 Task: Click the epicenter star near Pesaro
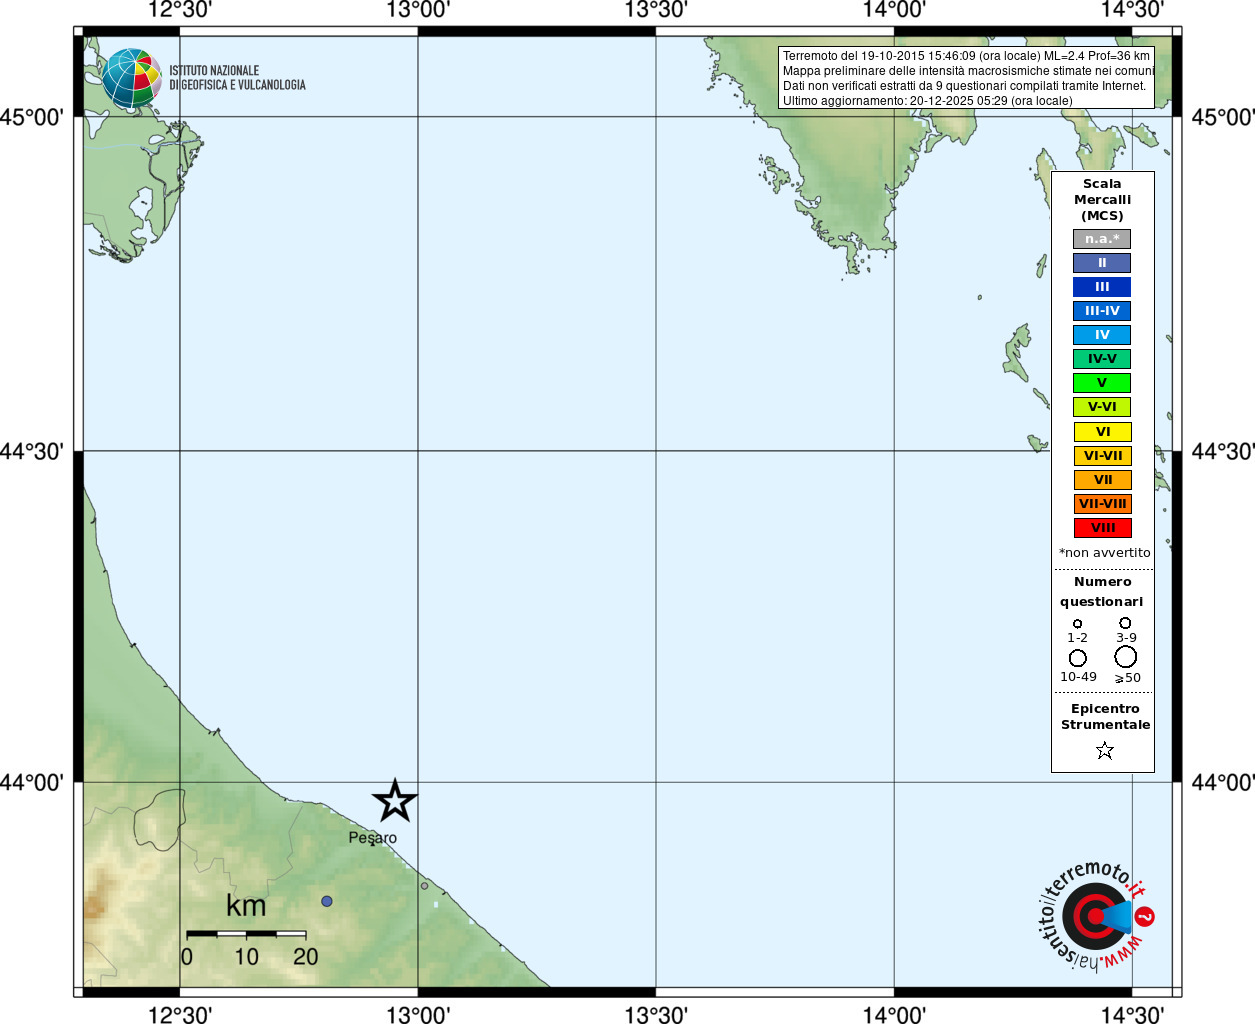coord(395,801)
